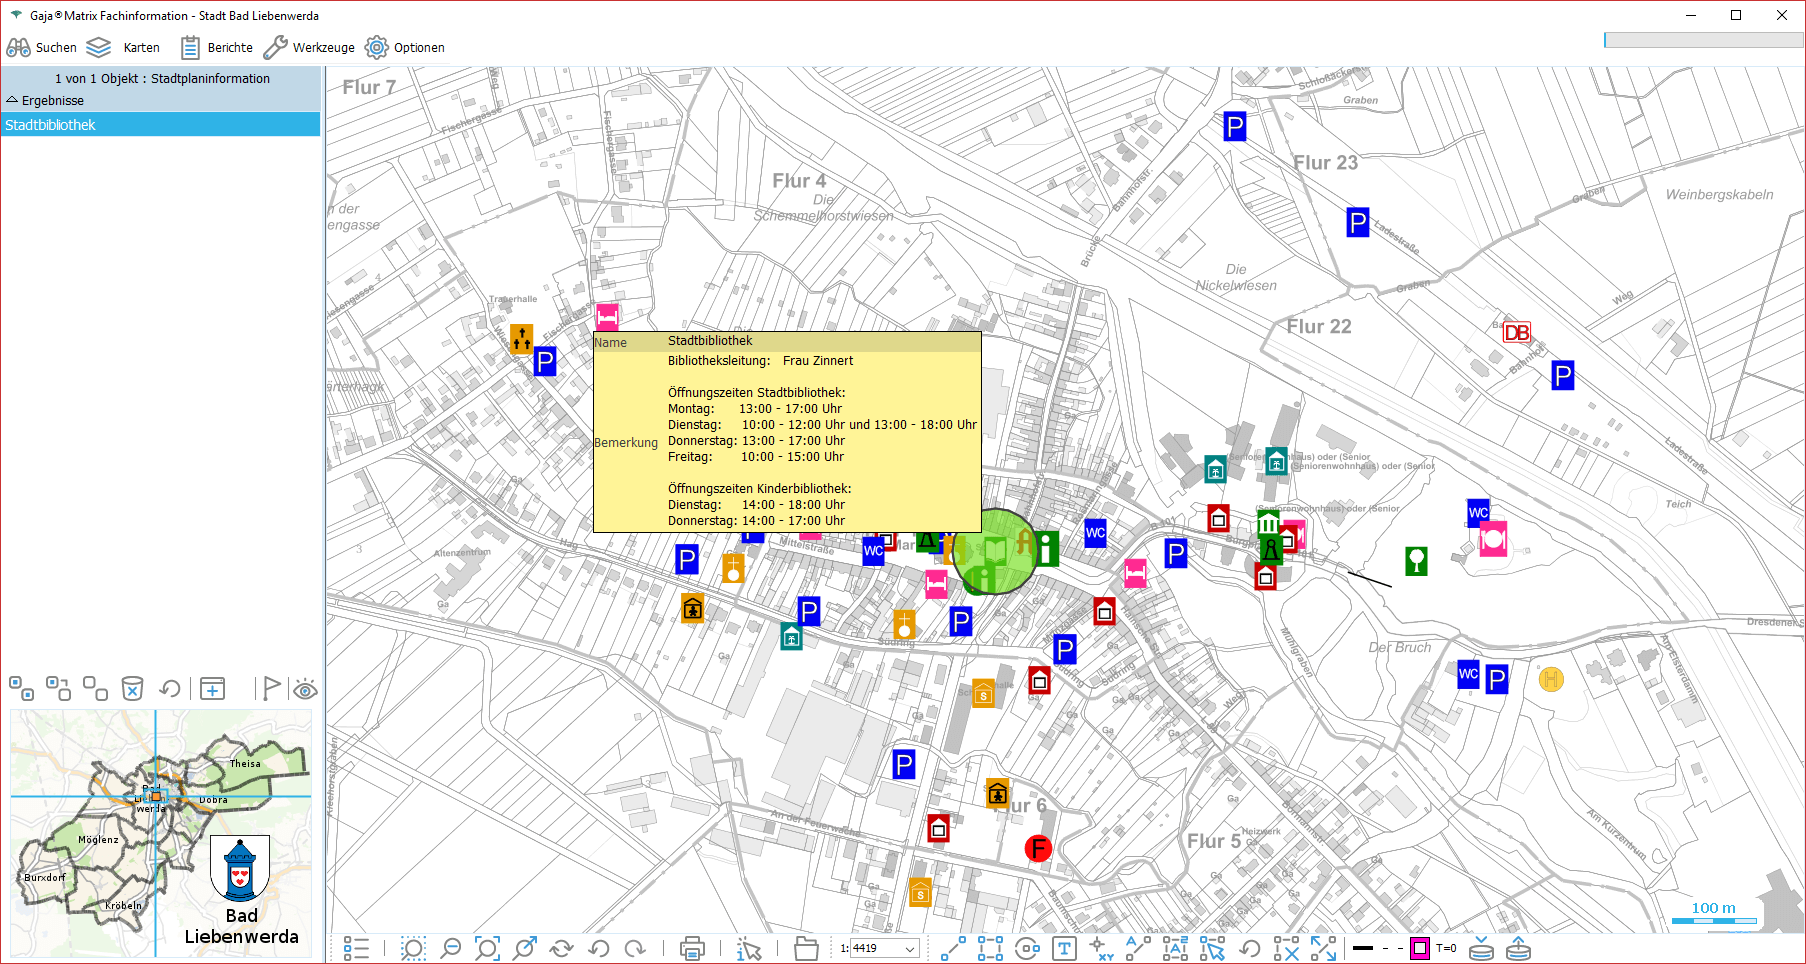Toggle the eye visibility icon
The width and height of the screenshot is (1806, 964).
(x=305, y=688)
